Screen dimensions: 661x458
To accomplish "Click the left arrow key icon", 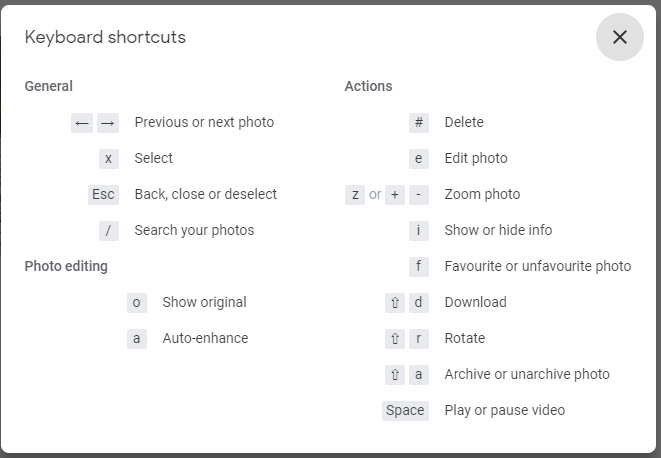I will tap(82, 123).
